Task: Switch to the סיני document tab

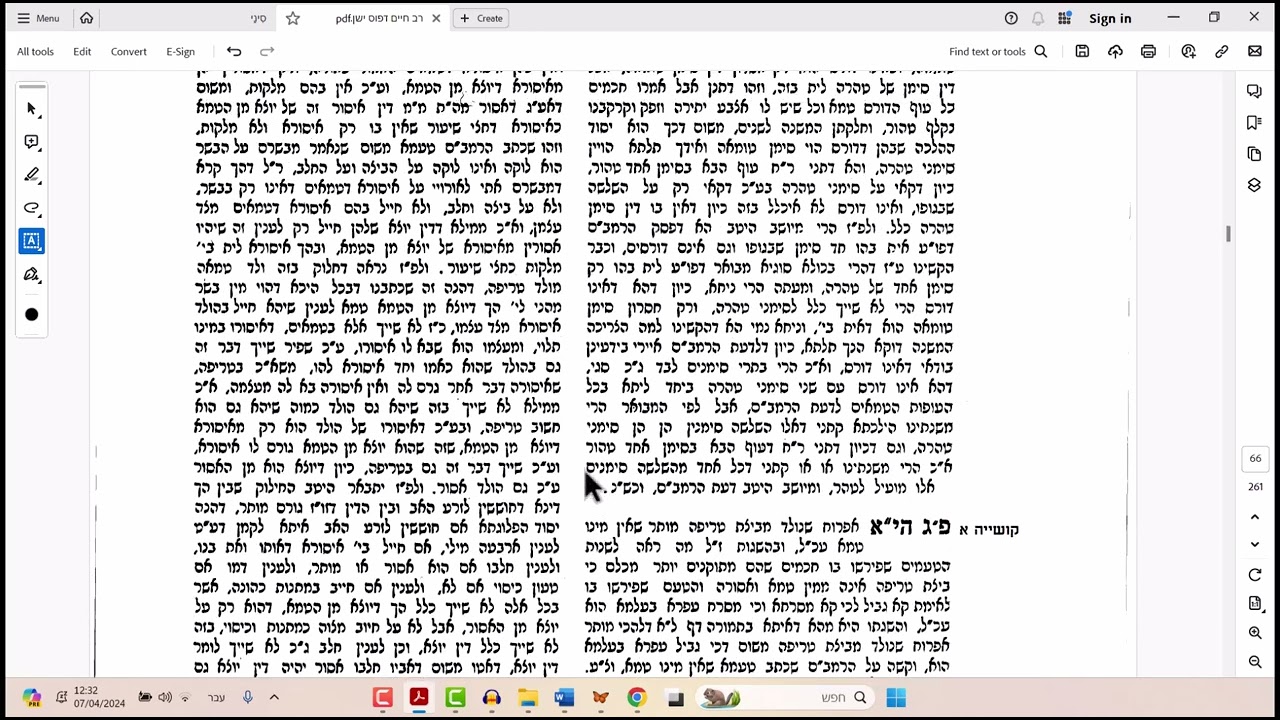Action: [259, 18]
